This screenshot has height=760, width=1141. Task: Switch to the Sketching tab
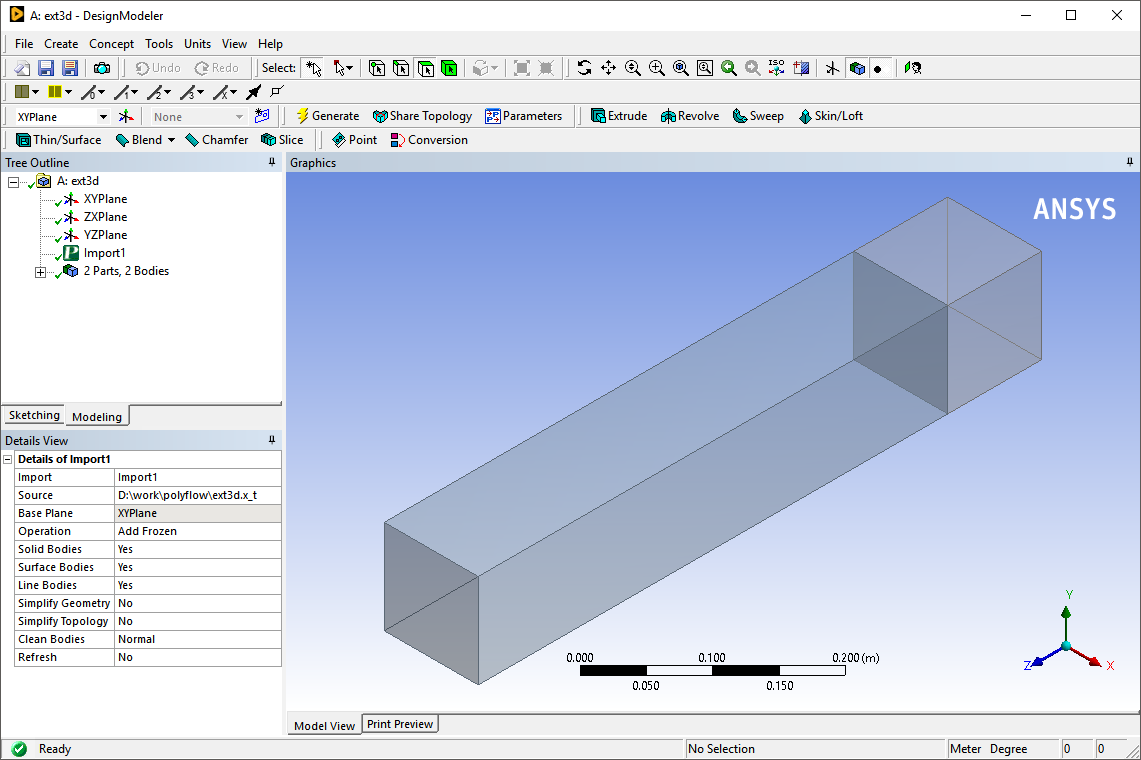[34, 415]
